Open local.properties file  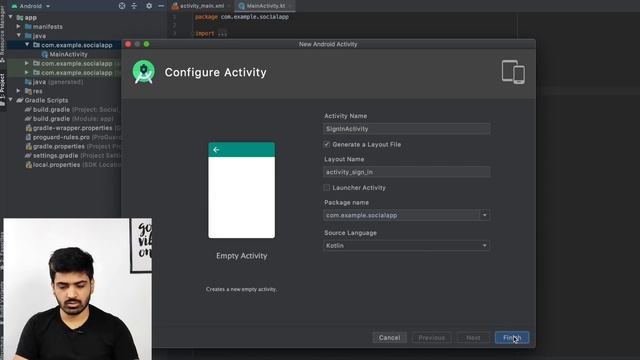(x=73, y=165)
